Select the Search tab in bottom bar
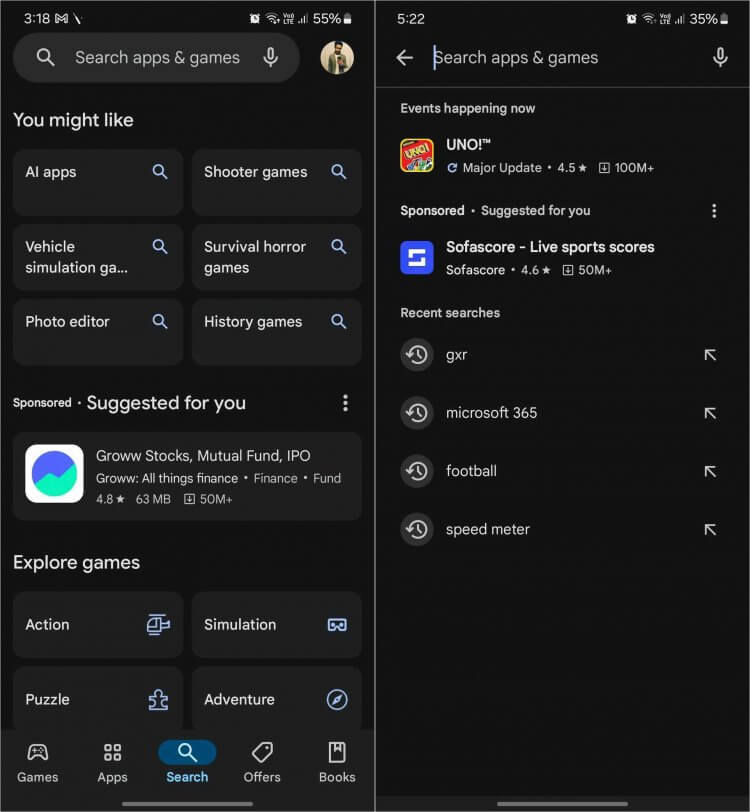The height and width of the screenshot is (812, 750). coord(187,762)
